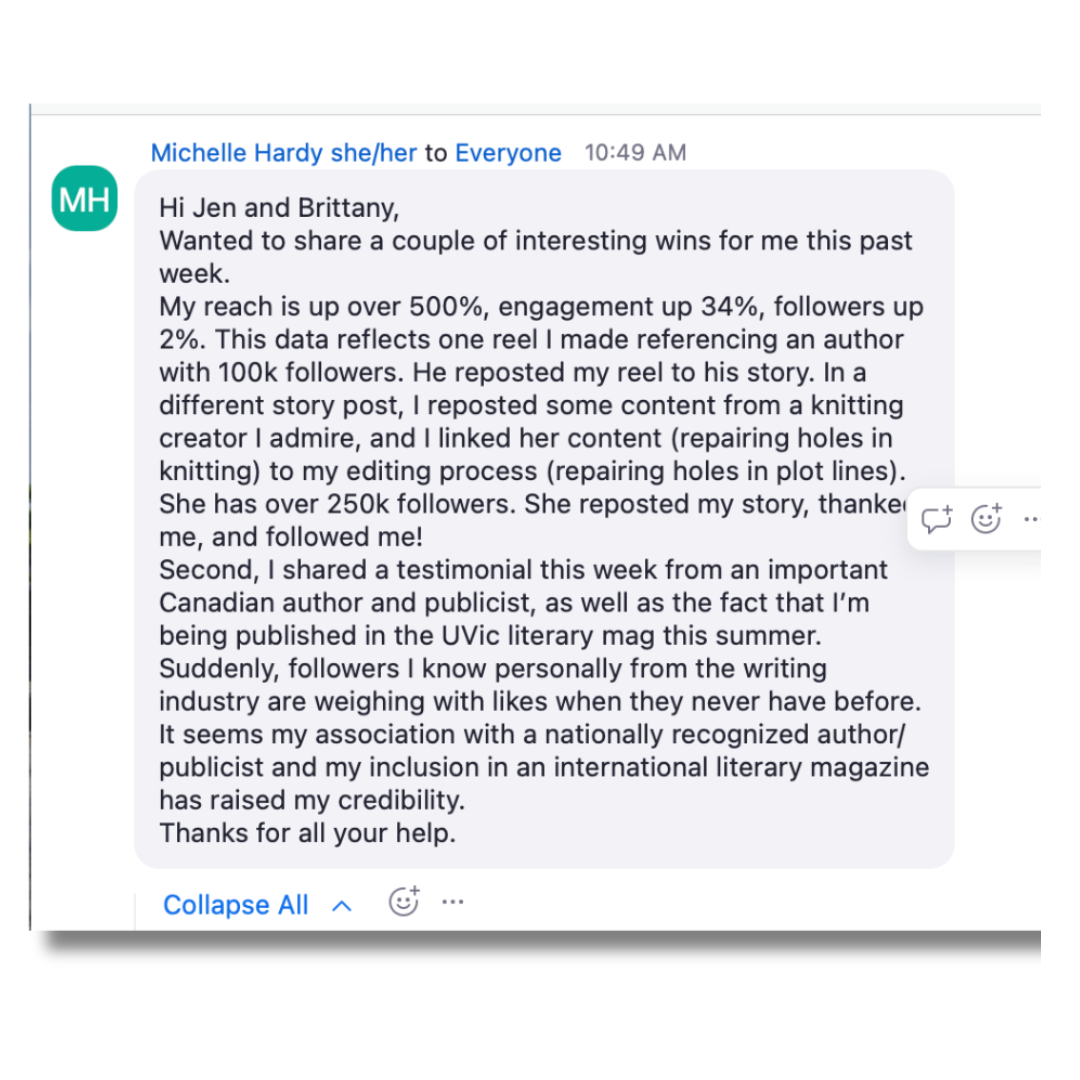
Task: Click the "Hi Jen and Brittany," greeting line
Action: pos(279,208)
